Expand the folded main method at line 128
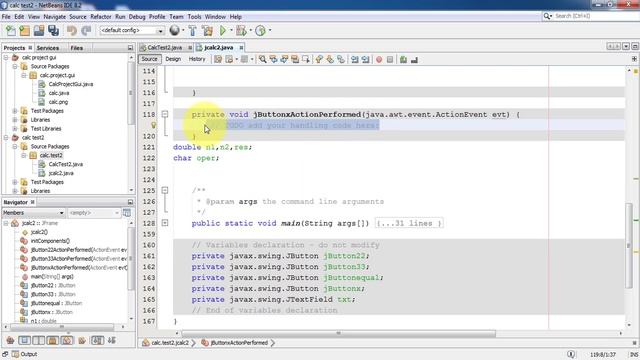The image size is (640, 360). pyautogui.click(x=165, y=223)
